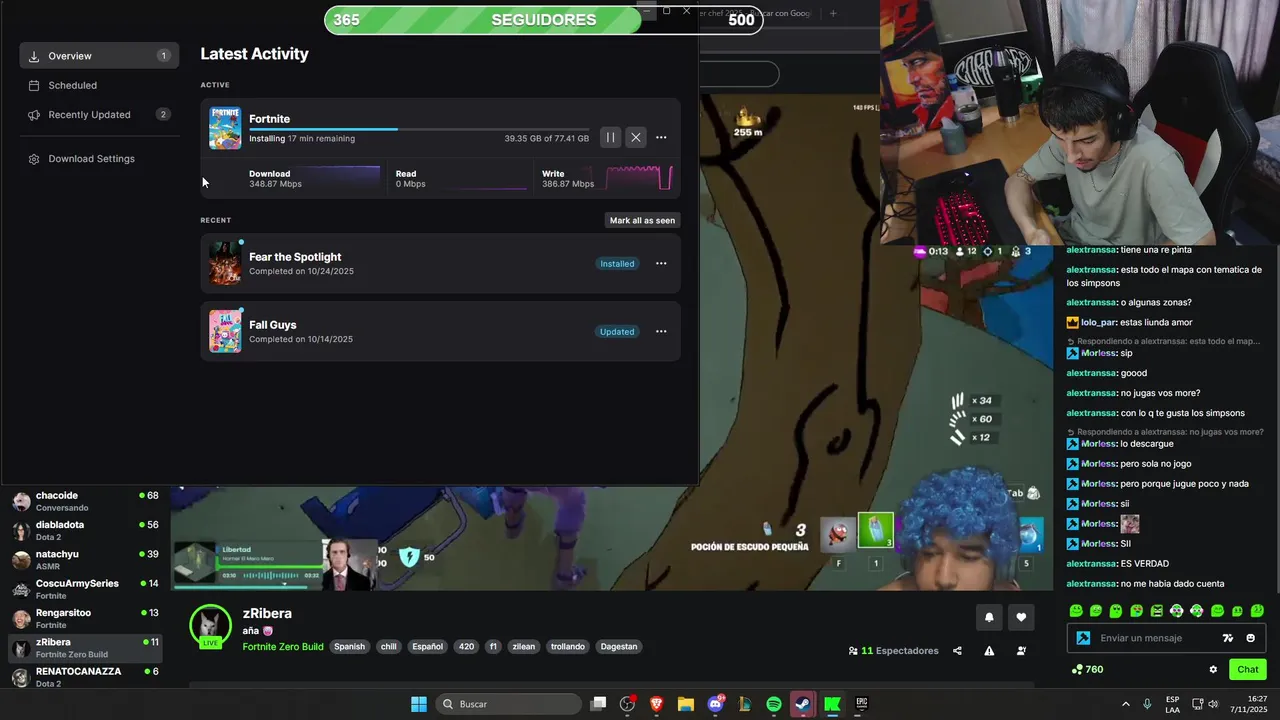This screenshot has width=1280, height=720.
Task: Cancel the Fortnite installation
Action: click(x=636, y=137)
